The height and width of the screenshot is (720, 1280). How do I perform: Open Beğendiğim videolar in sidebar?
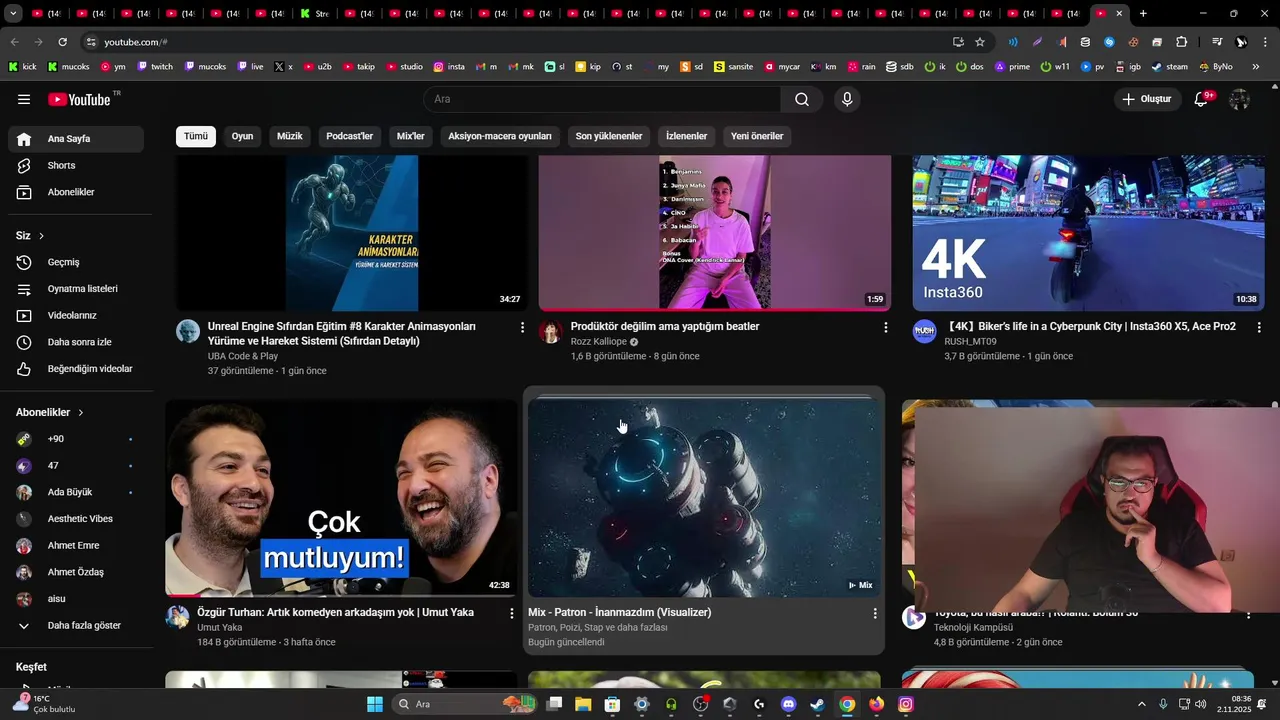click(x=76, y=369)
